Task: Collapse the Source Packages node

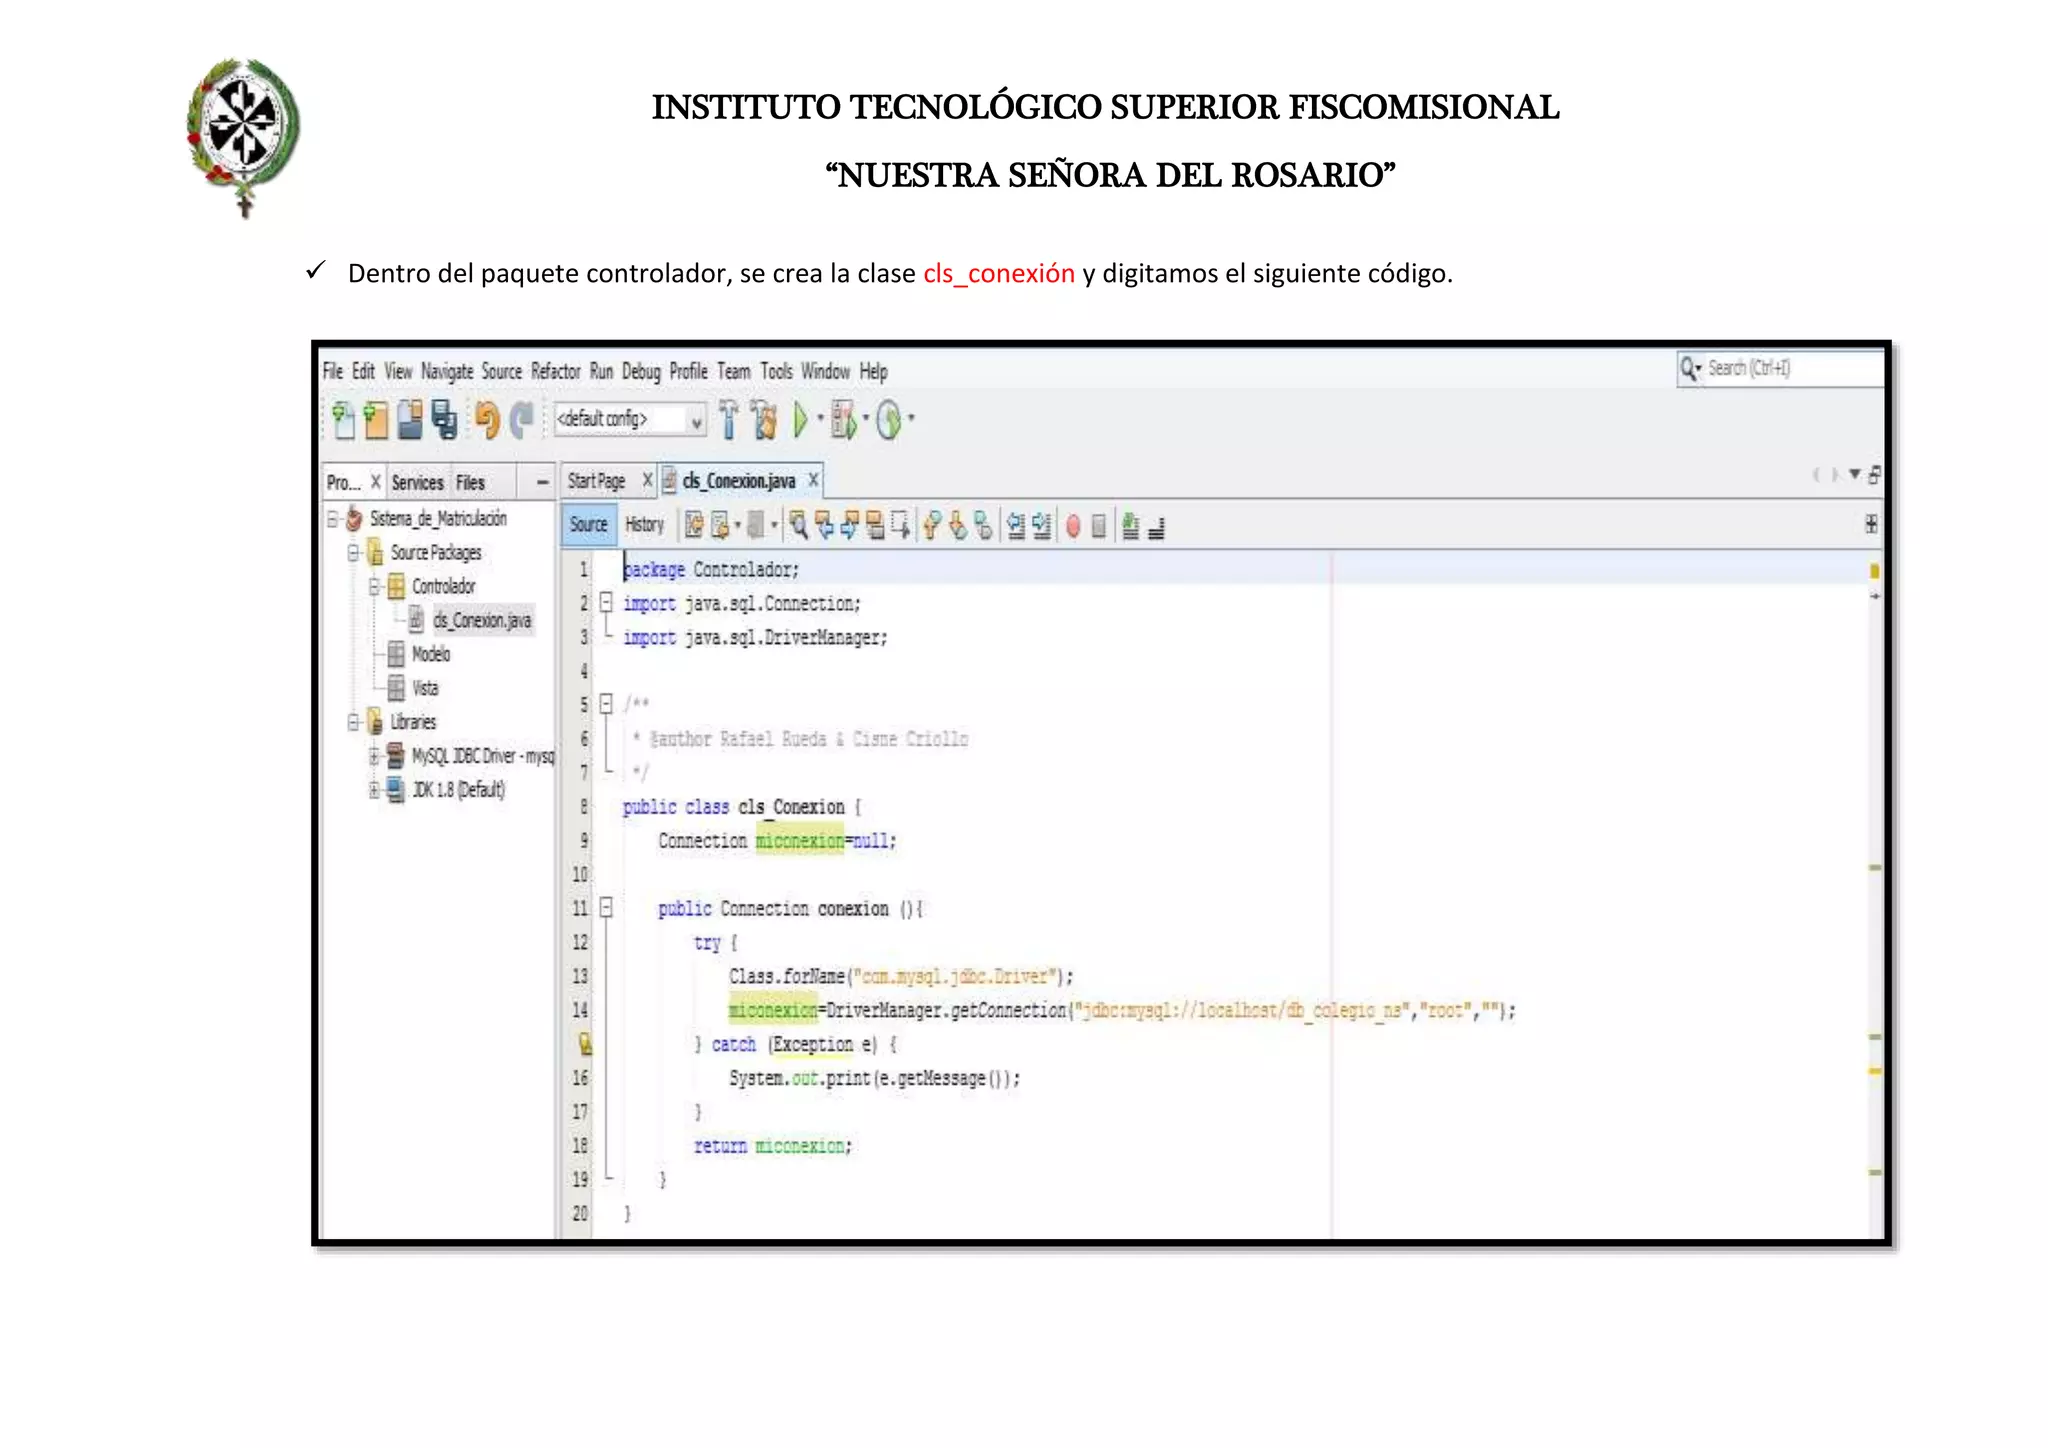Action: [353, 553]
